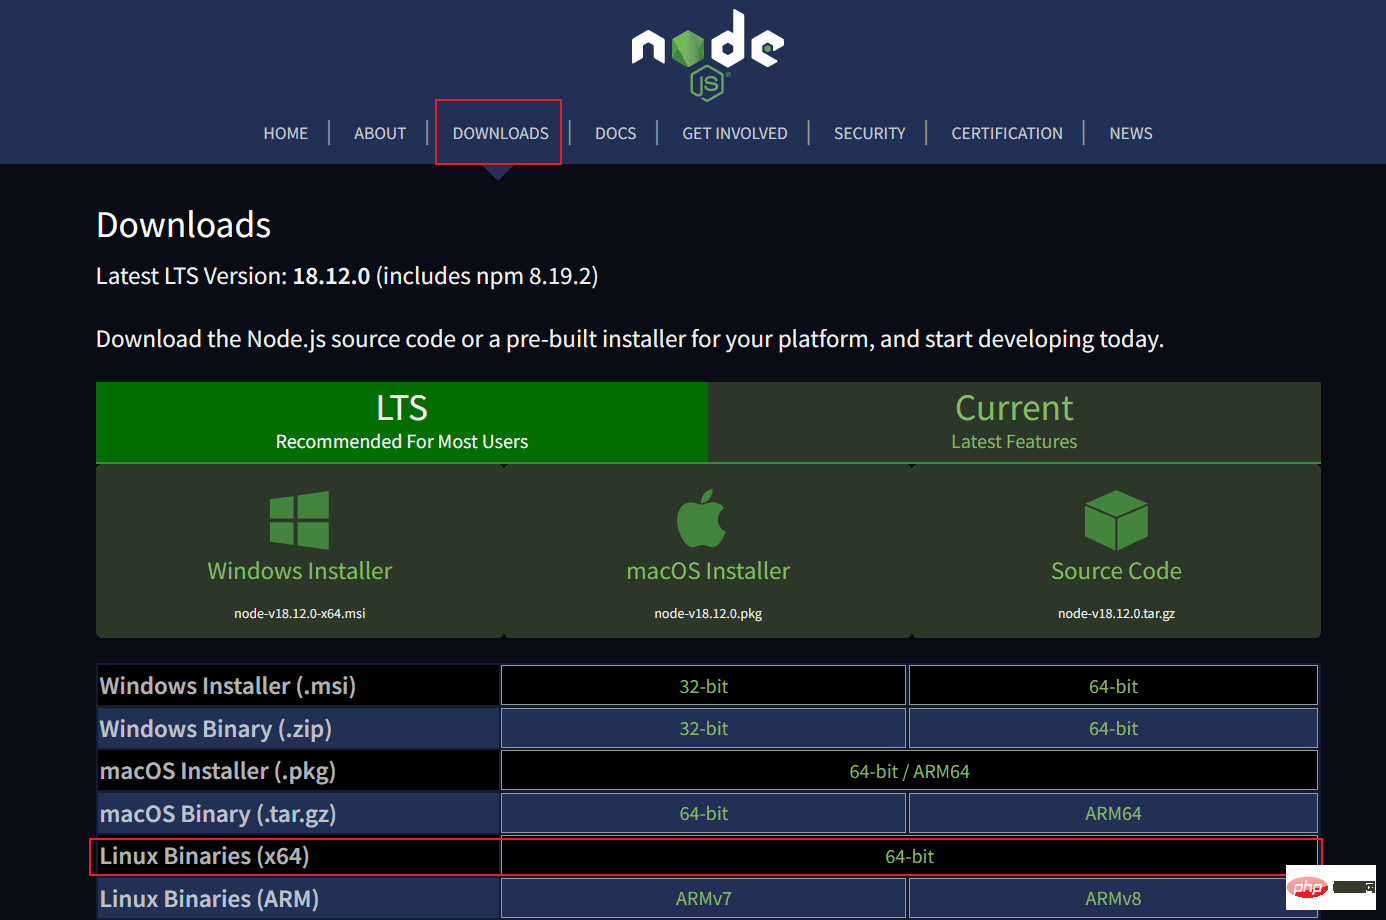This screenshot has width=1386, height=920.
Task: Download node-v18.12.0.pkg file
Action: tap(708, 613)
